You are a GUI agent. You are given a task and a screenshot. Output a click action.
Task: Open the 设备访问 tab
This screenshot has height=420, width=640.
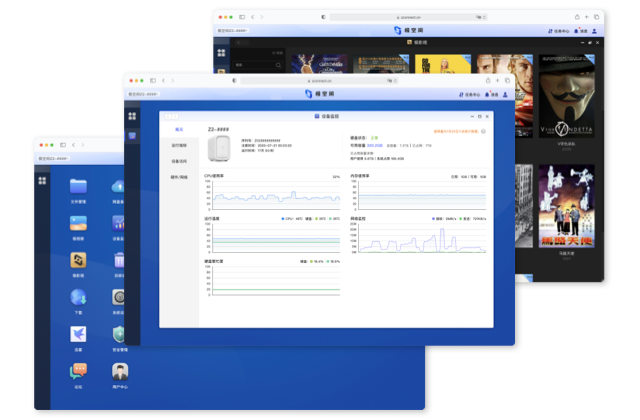[179, 161]
